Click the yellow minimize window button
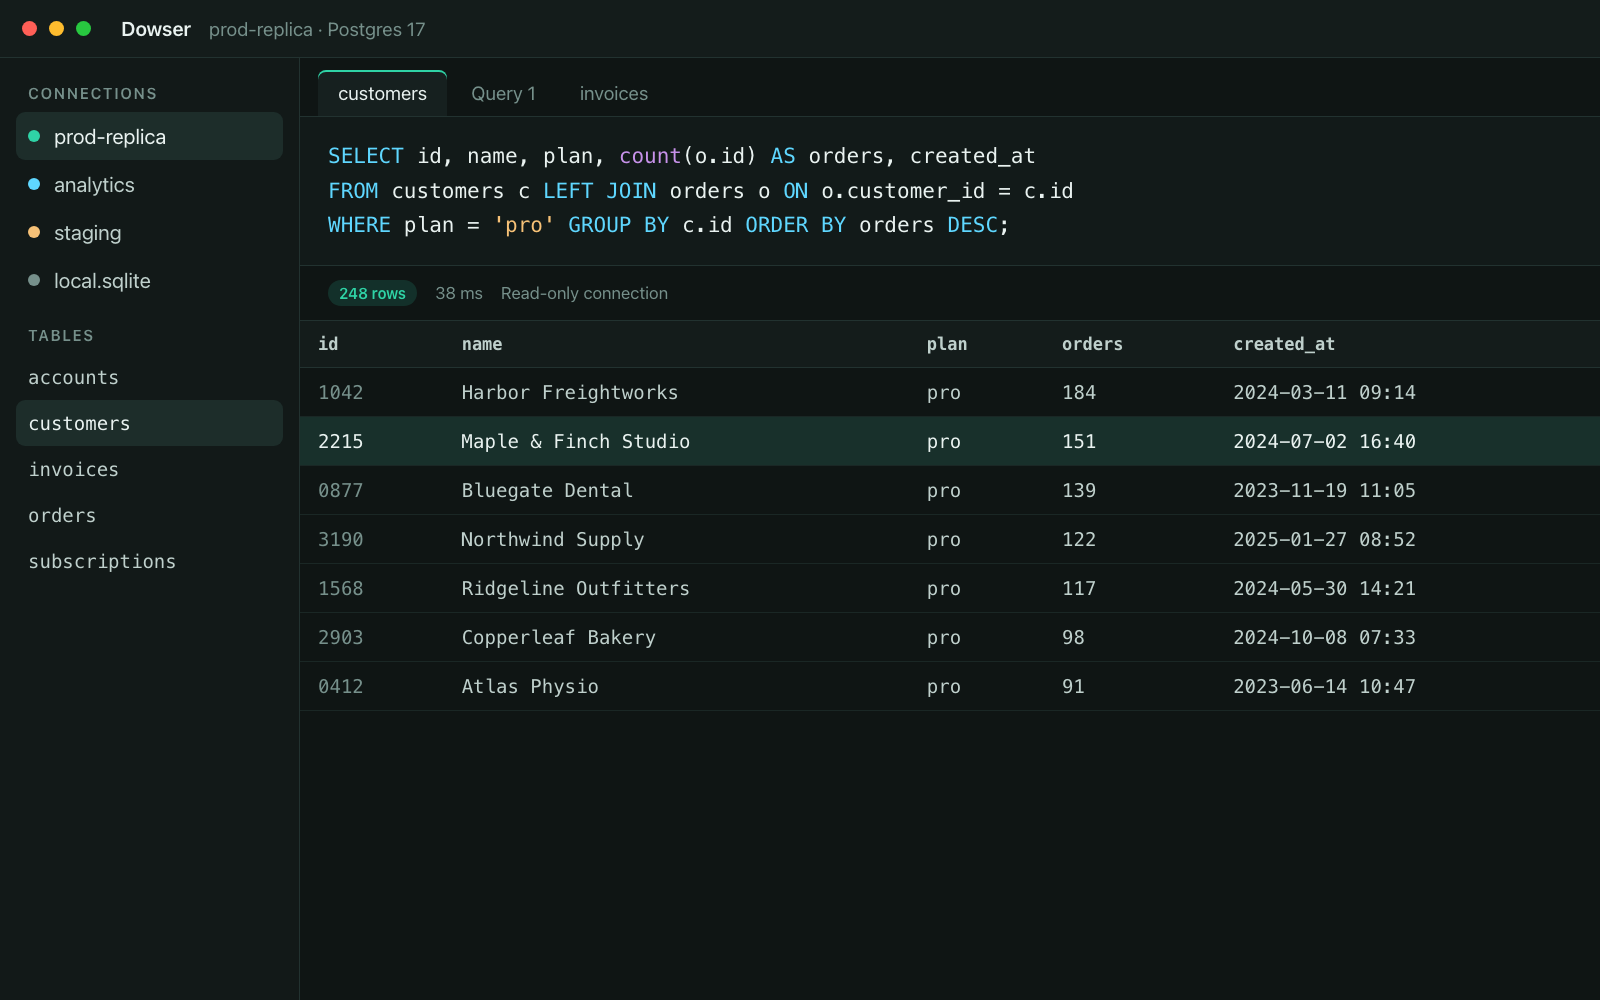The width and height of the screenshot is (1600, 1000). point(57,29)
